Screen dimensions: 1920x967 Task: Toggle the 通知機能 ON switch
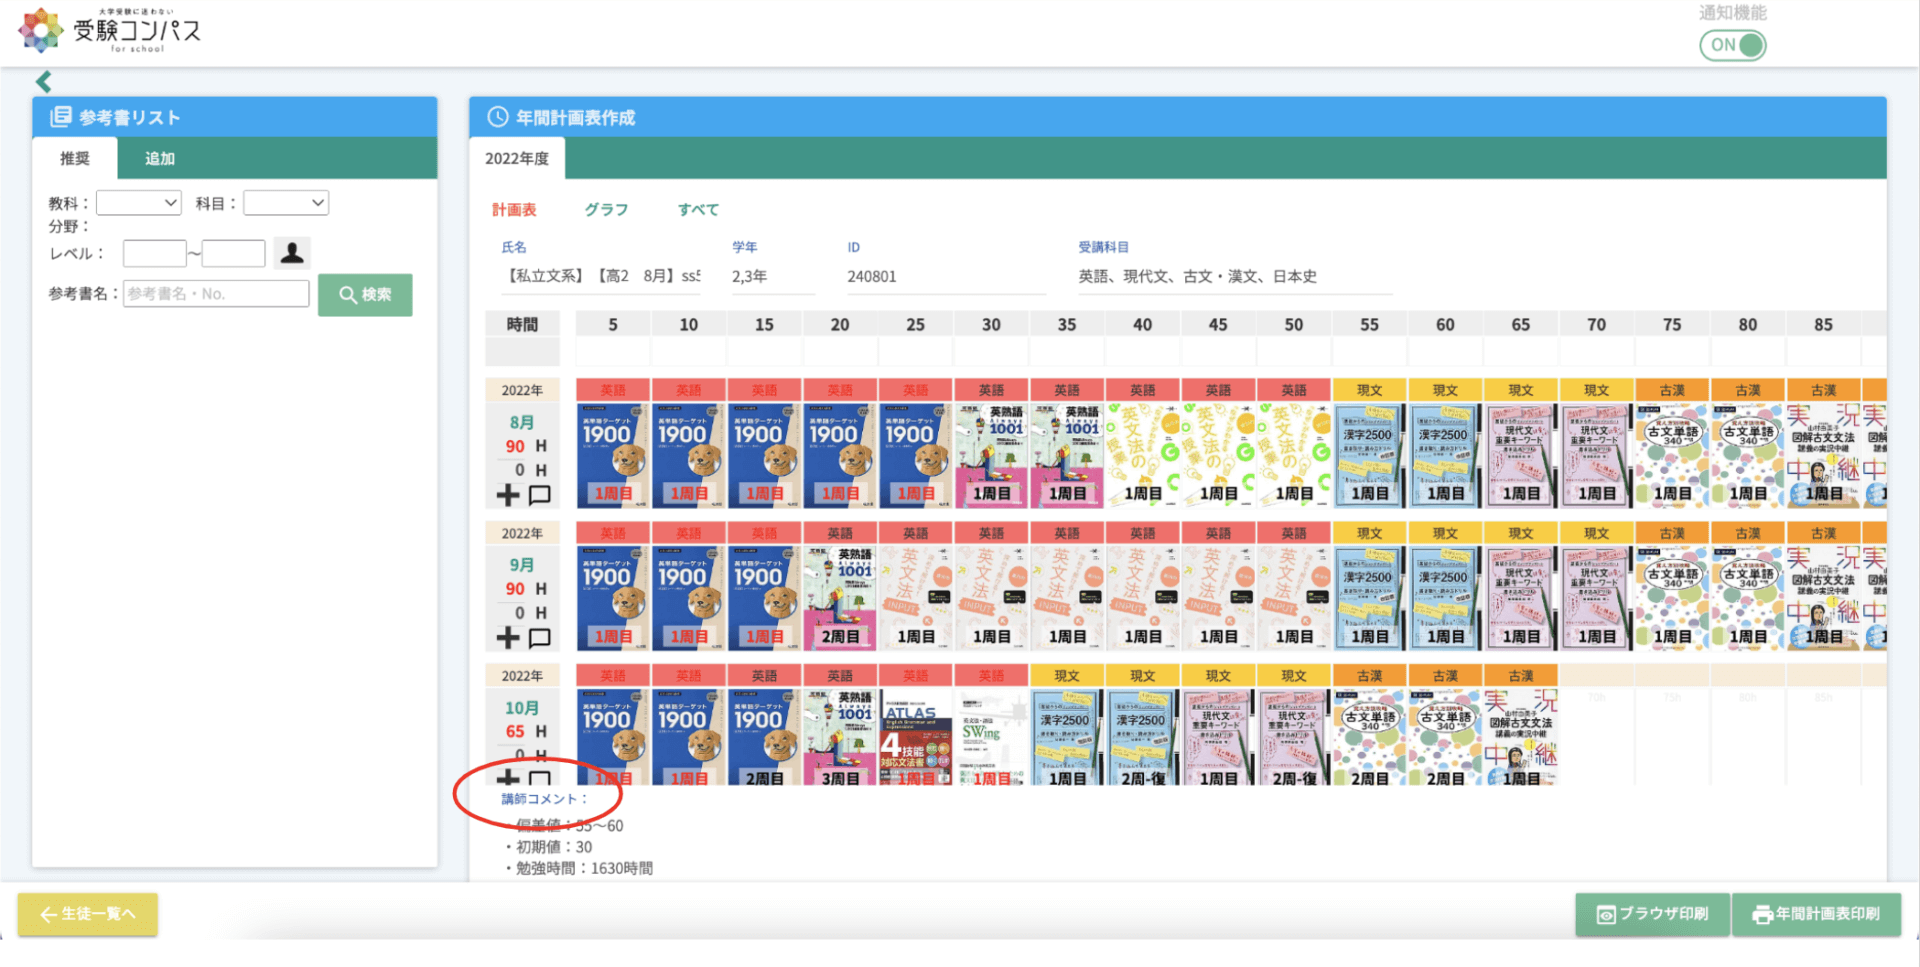1733,45
